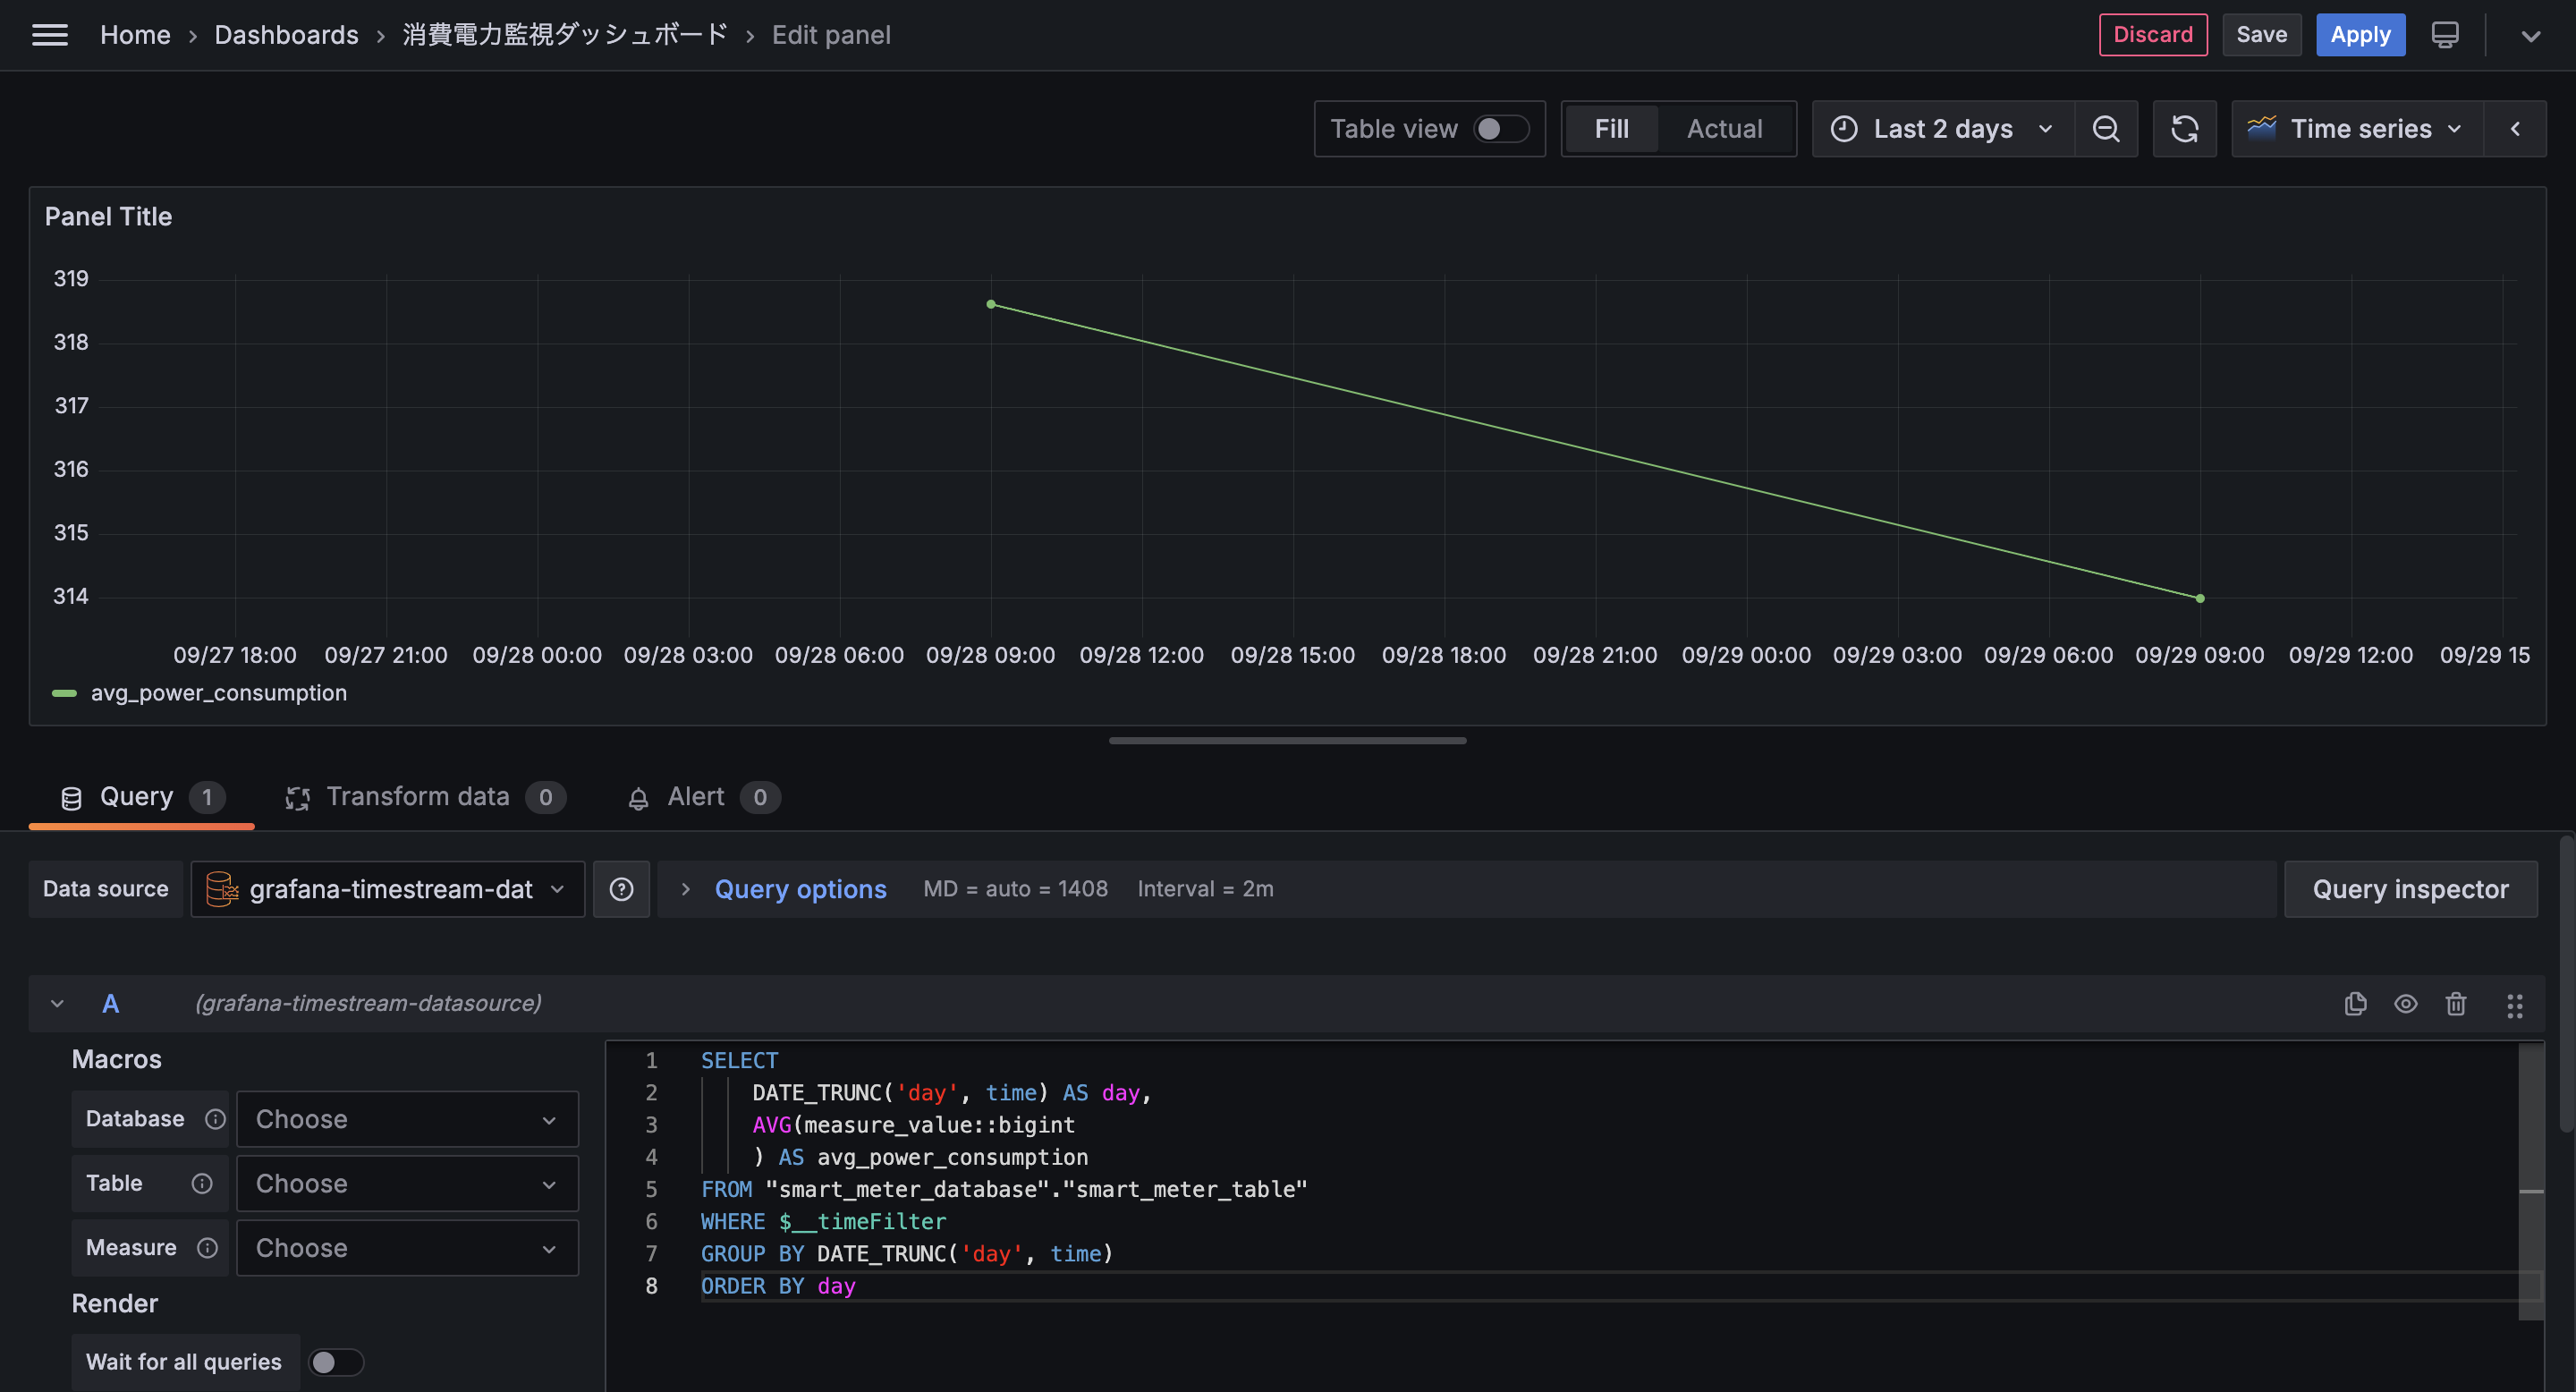The height and width of the screenshot is (1392, 2576).
Task: Enable the Wait for all queries switch
Action: pos(335,1362)
